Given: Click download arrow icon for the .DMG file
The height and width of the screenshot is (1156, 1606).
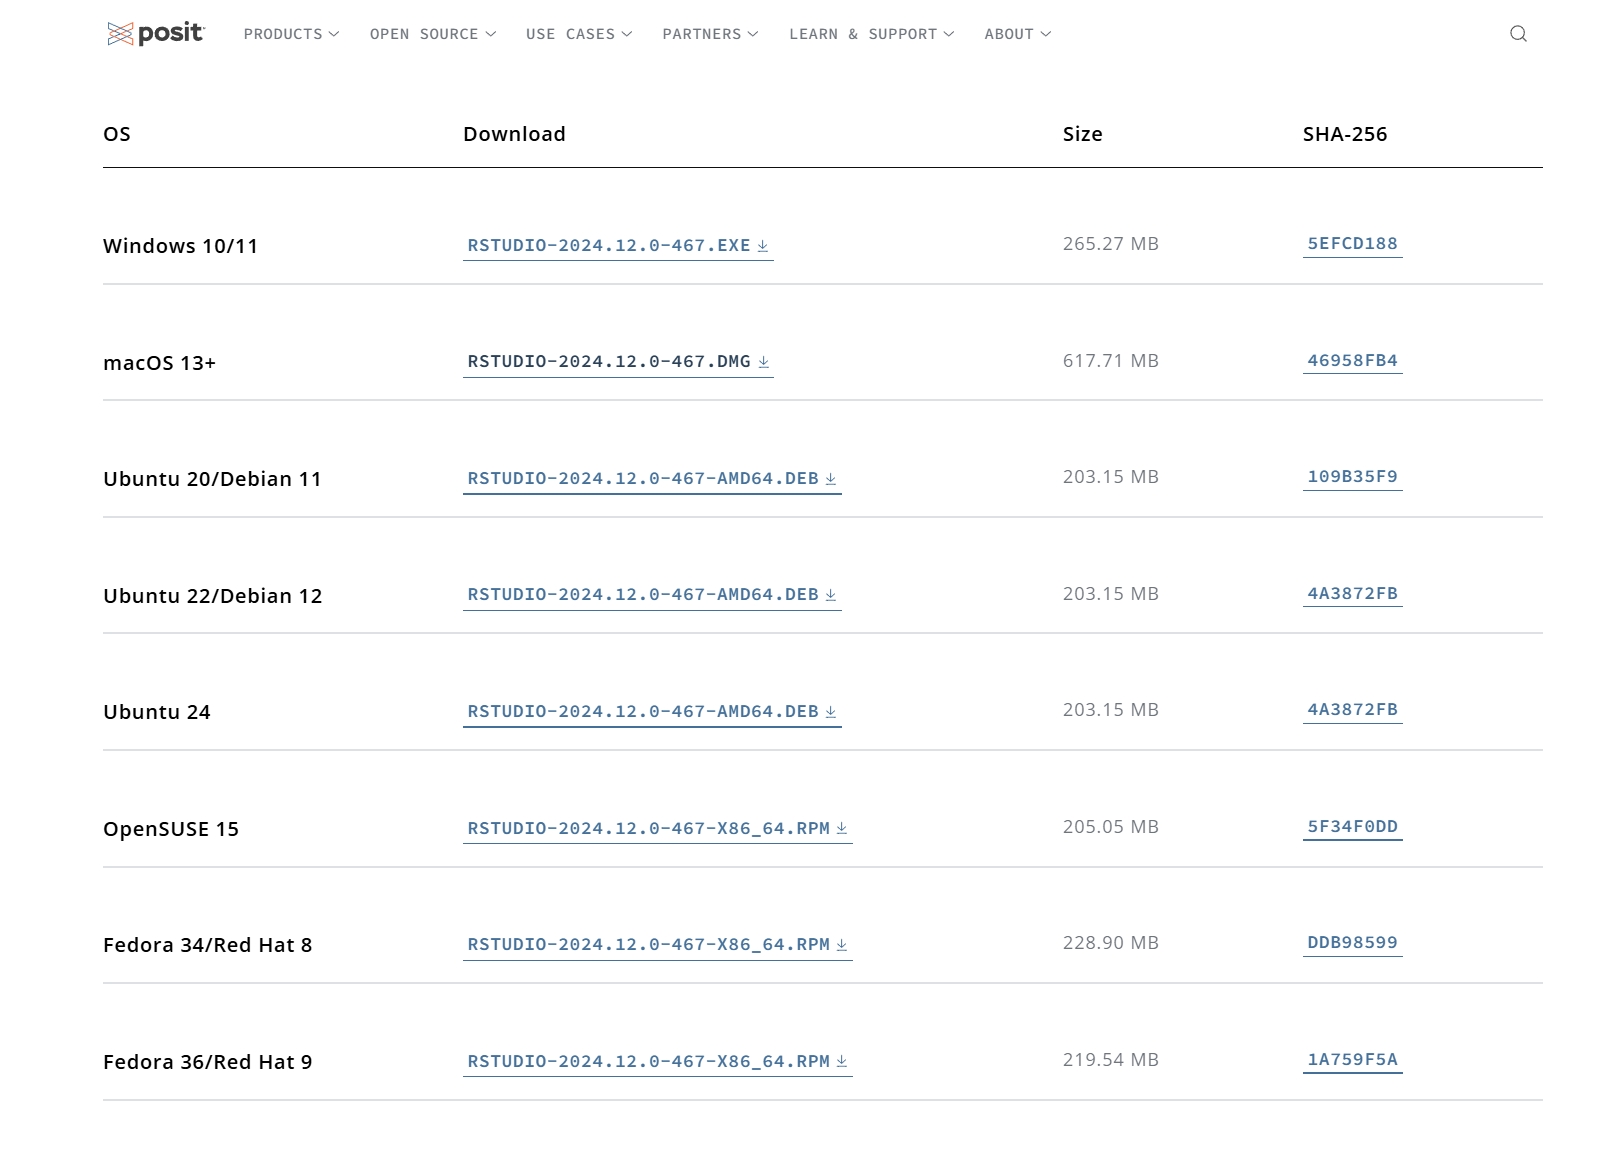Looking at the screenshot, I should pos(764,362).
